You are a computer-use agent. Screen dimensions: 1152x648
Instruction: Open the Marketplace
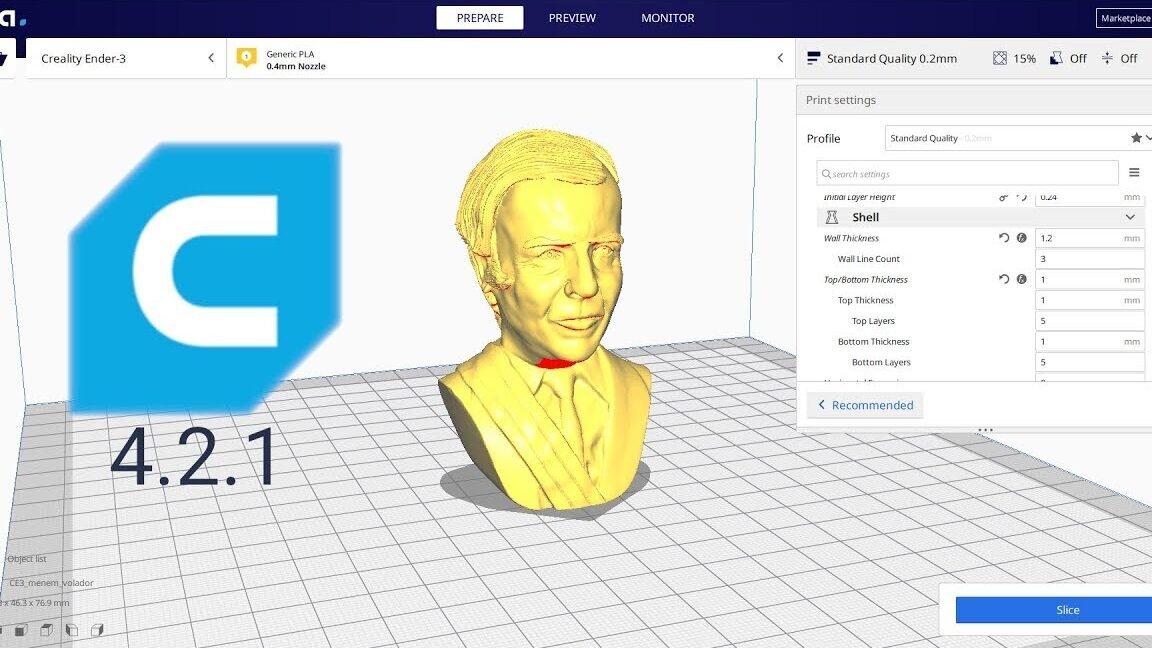pyautogui.click(x=1124, y=18)
